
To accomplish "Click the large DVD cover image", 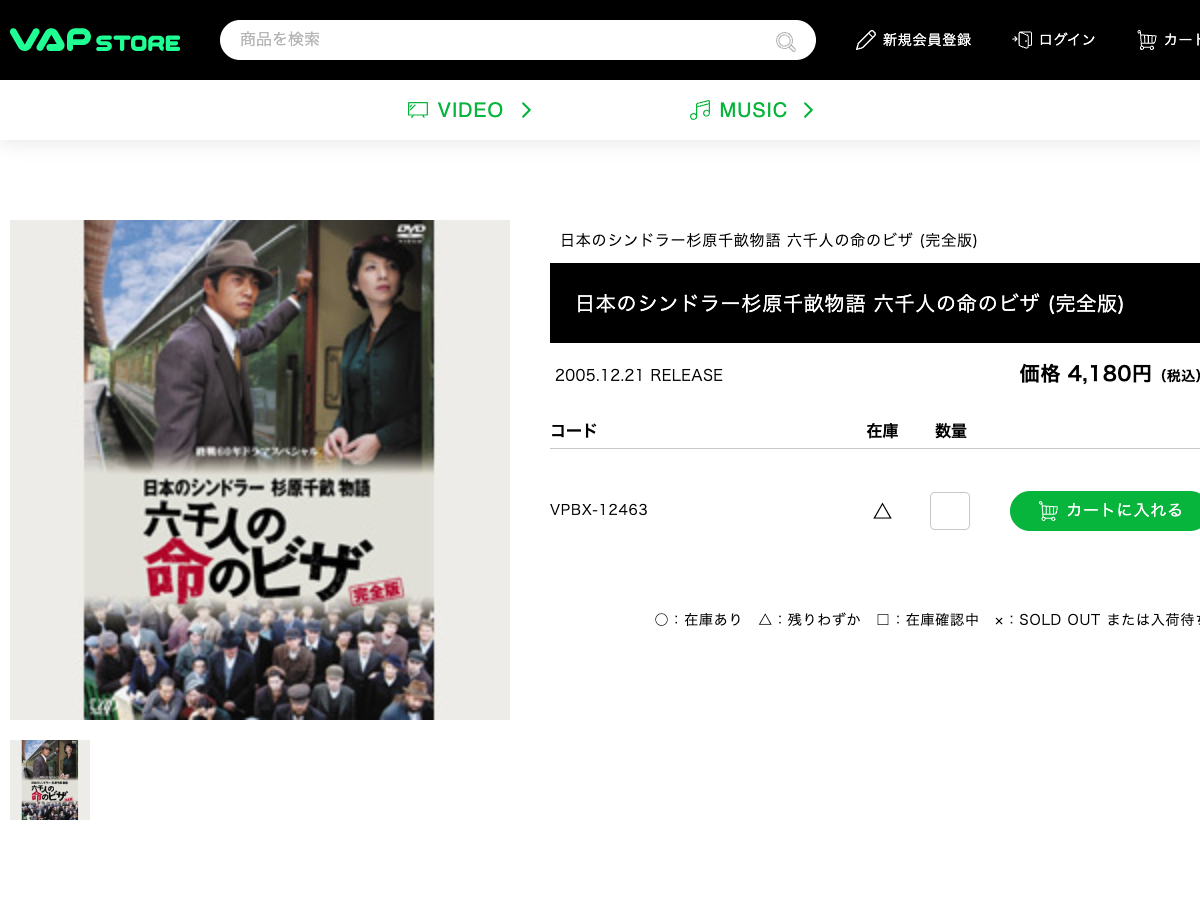I will (260, 470).
